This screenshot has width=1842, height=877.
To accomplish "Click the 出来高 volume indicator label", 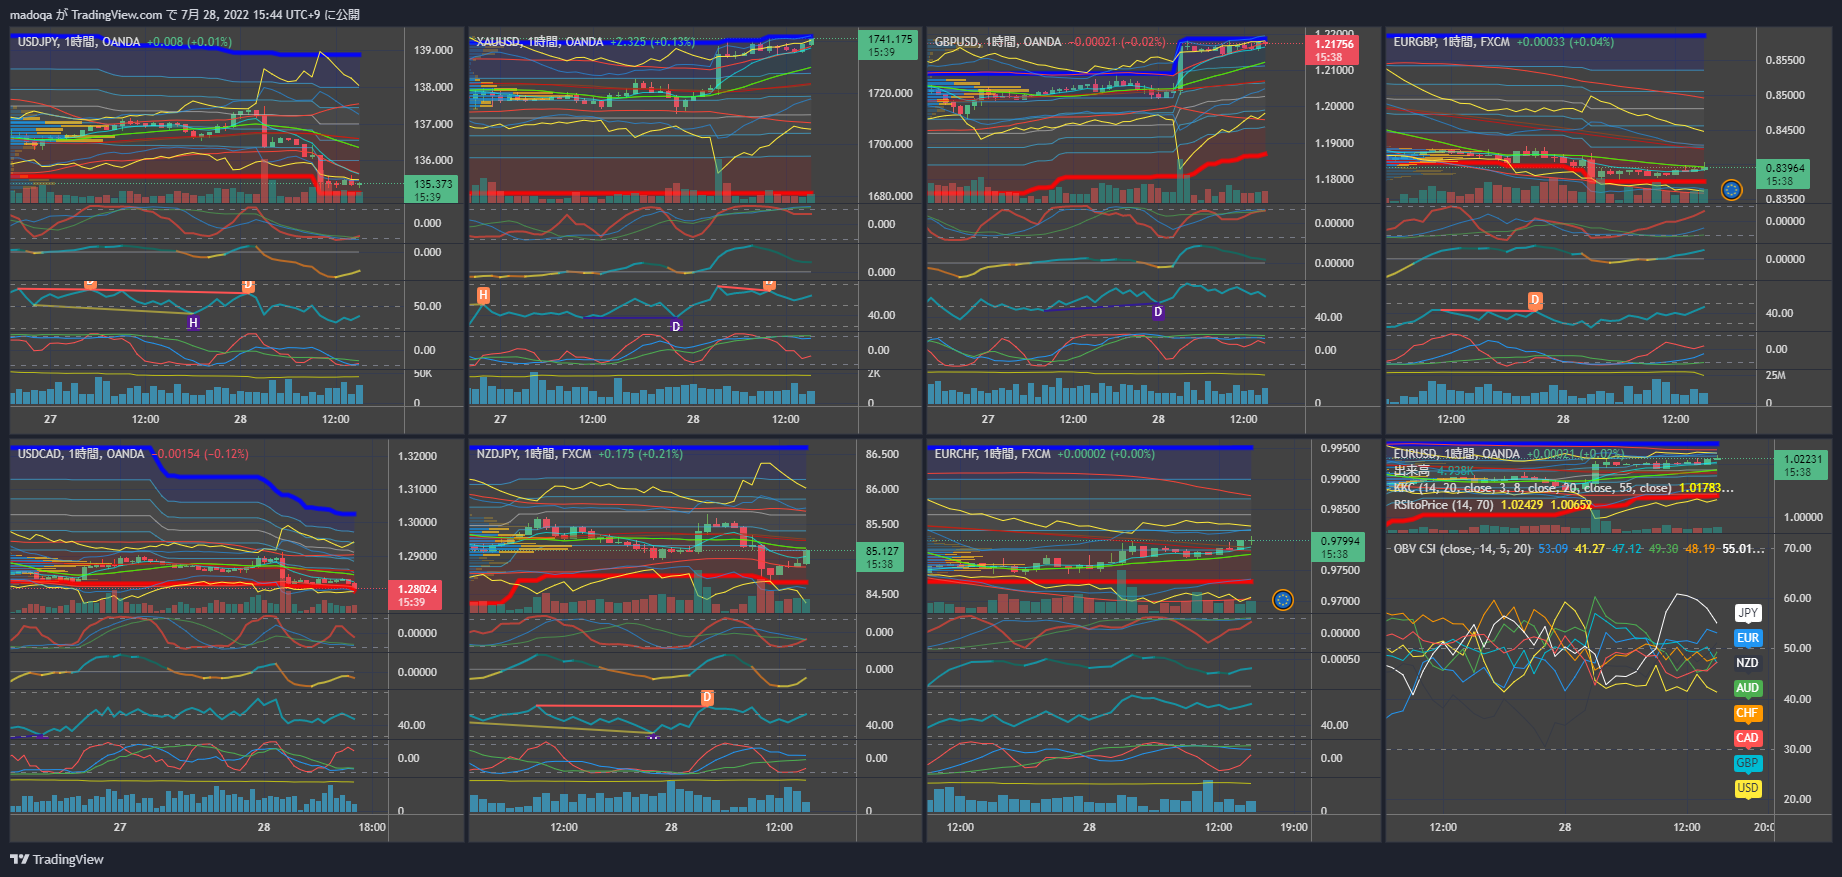I will [1411, 471].
